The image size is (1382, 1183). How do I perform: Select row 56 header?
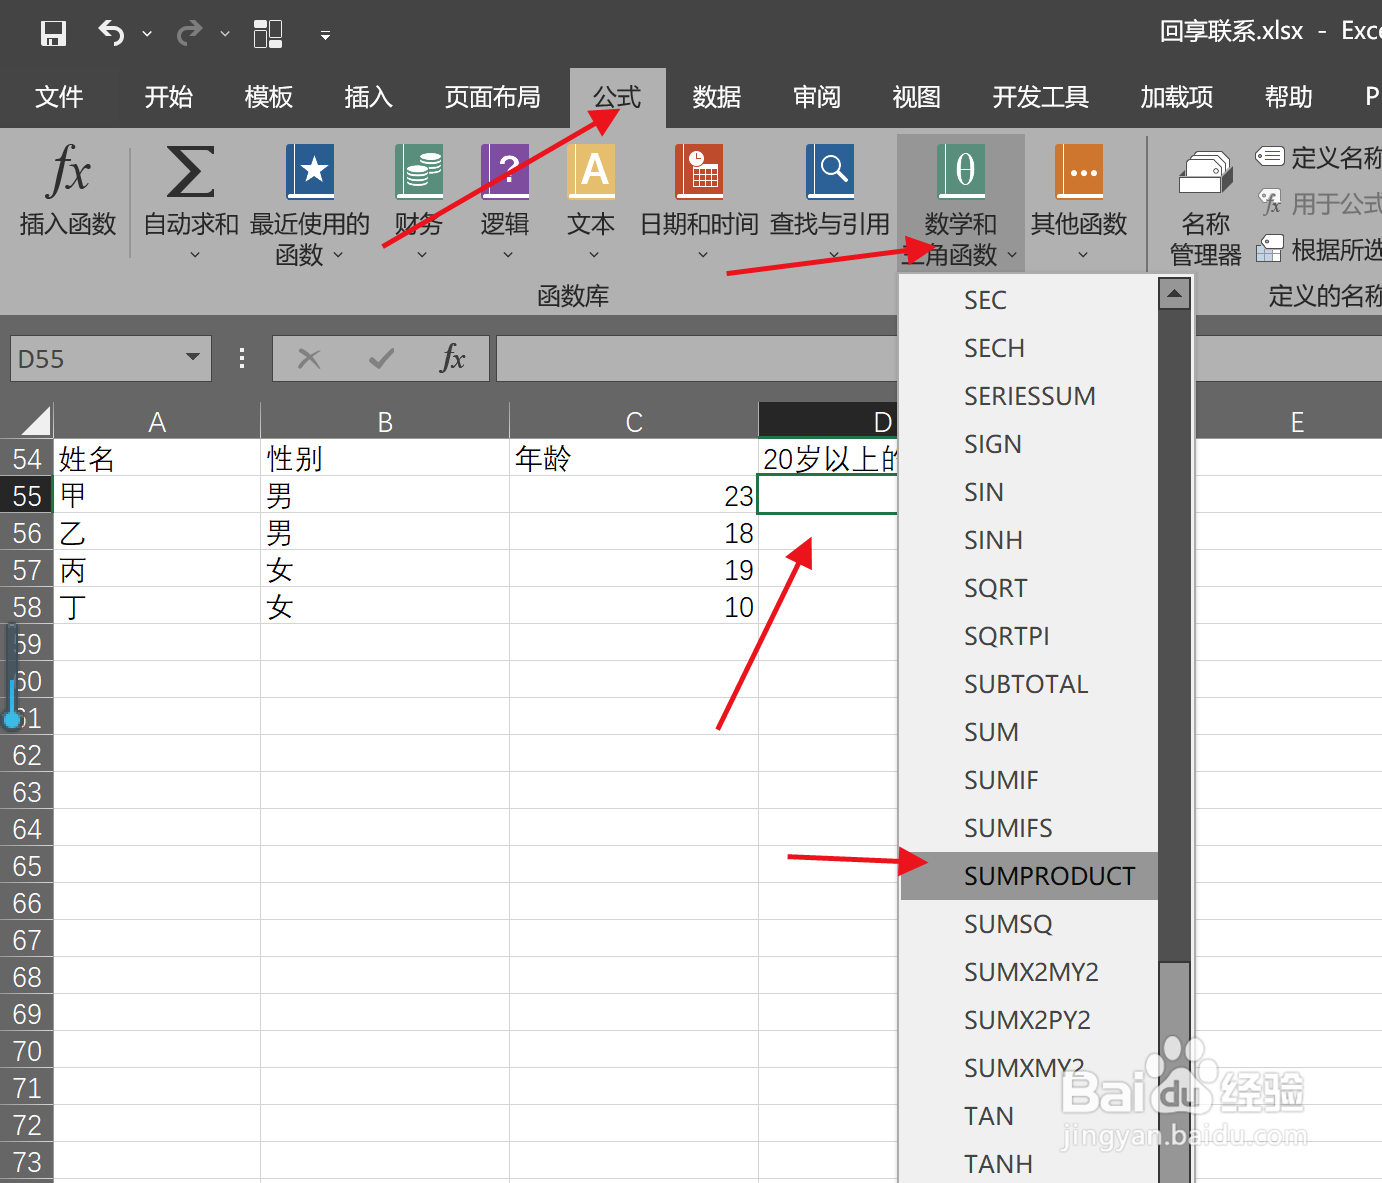point(27,532)
